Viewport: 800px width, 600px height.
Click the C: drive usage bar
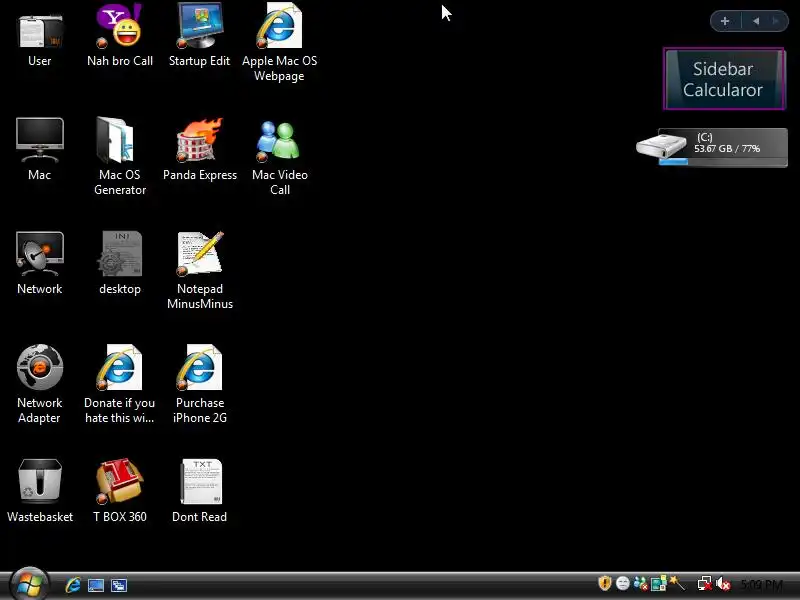click(x=722, y=162)
